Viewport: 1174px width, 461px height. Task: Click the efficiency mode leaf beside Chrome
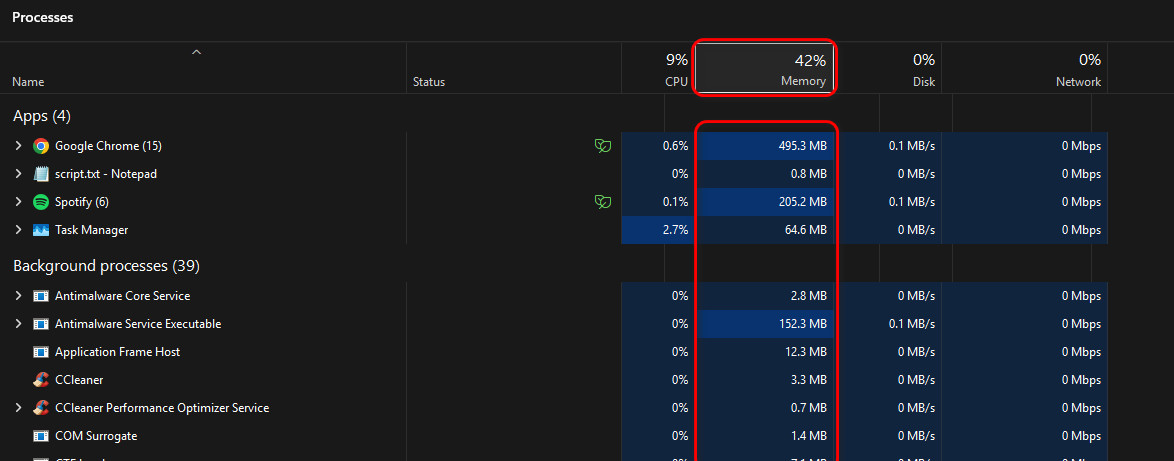point(602,146)
